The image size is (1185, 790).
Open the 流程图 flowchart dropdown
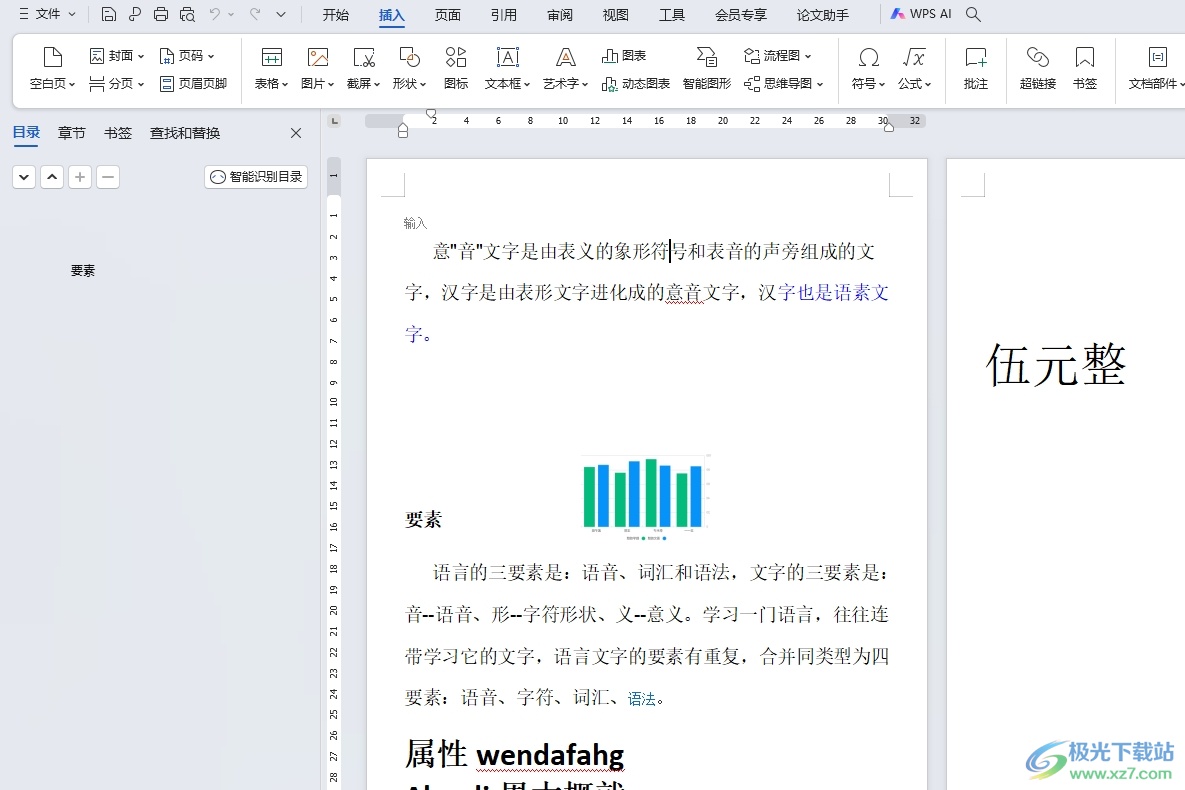778,56
